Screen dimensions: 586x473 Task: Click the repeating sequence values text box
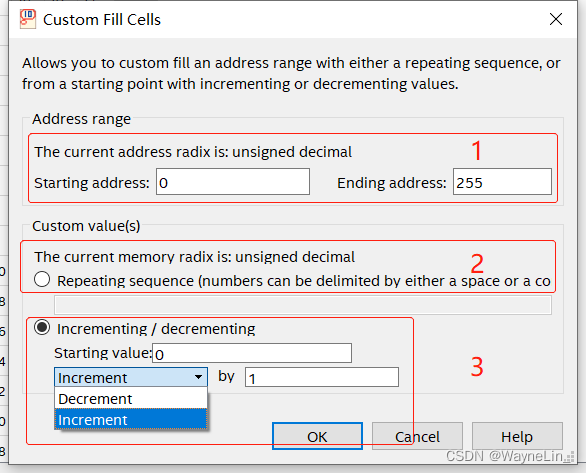click(303, 305)
